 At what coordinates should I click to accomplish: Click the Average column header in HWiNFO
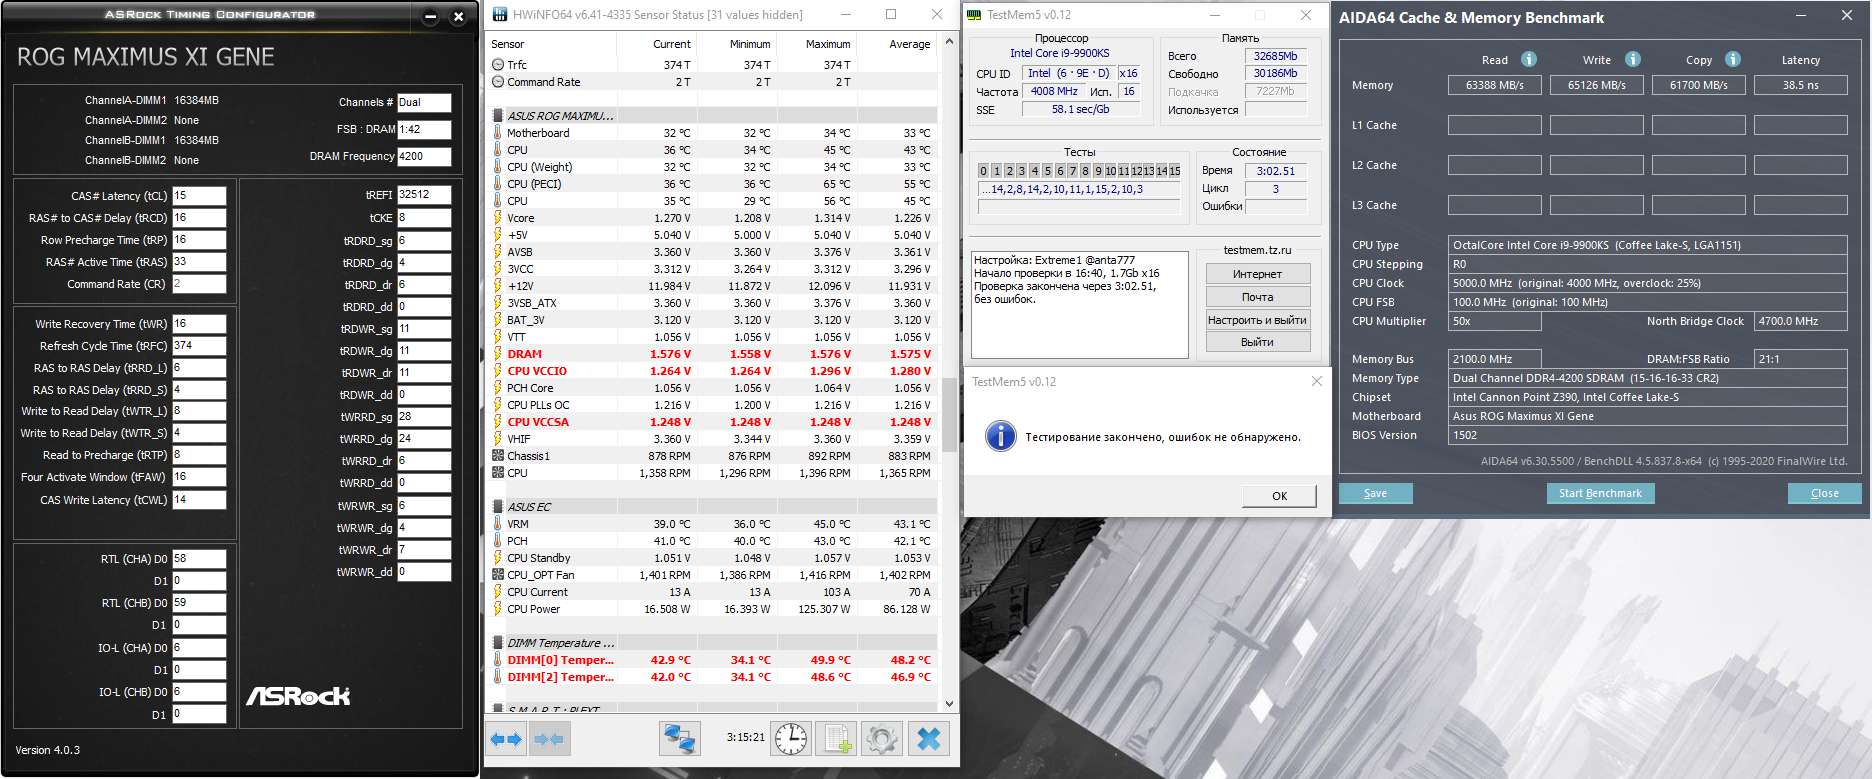[897, 44]
